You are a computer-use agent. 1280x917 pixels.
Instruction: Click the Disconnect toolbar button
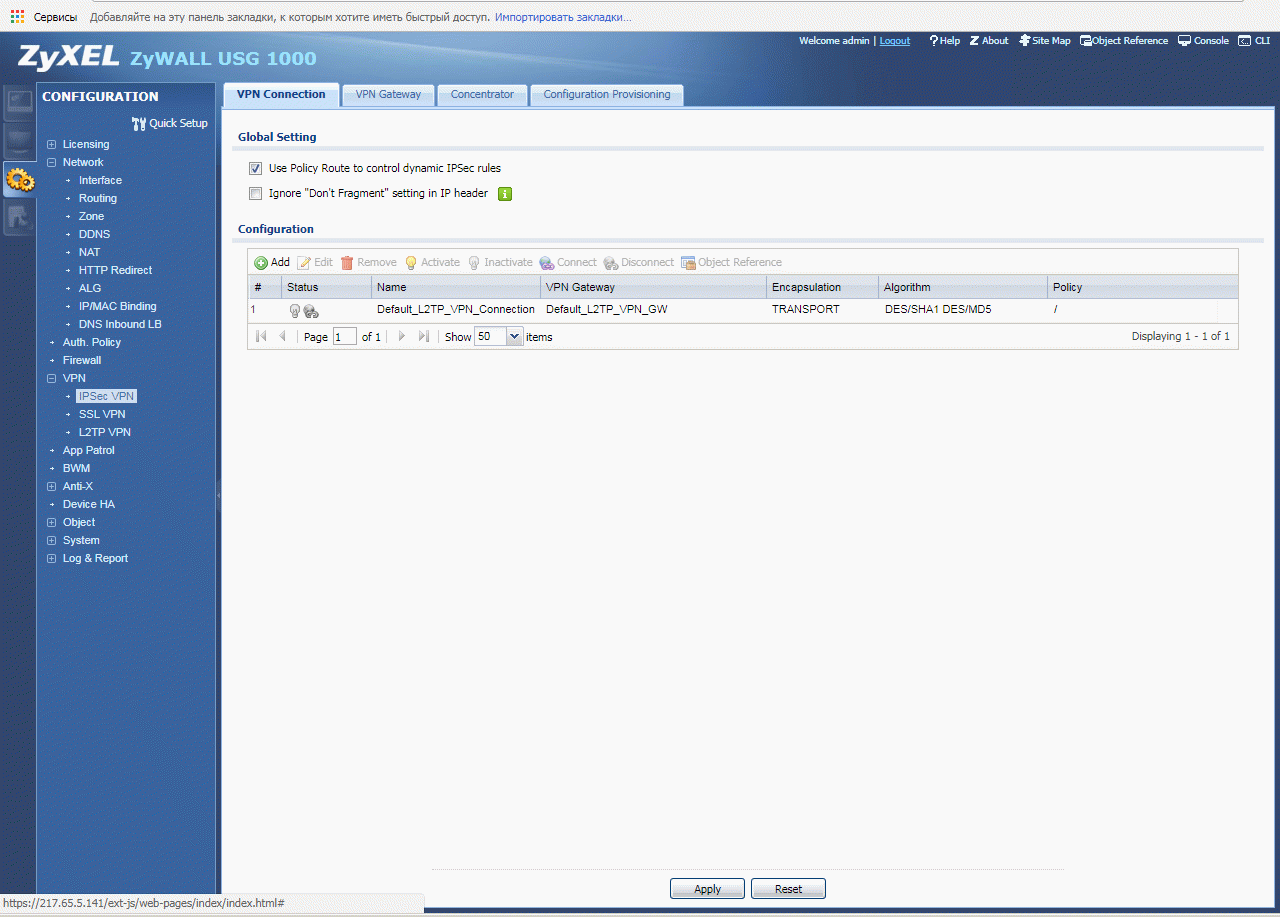click(639, 262)
